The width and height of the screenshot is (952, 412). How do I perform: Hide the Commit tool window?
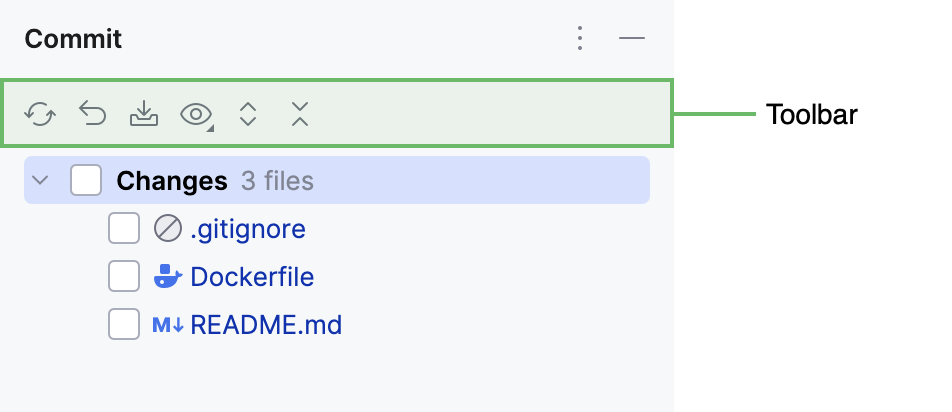click(x=632, y=39)
